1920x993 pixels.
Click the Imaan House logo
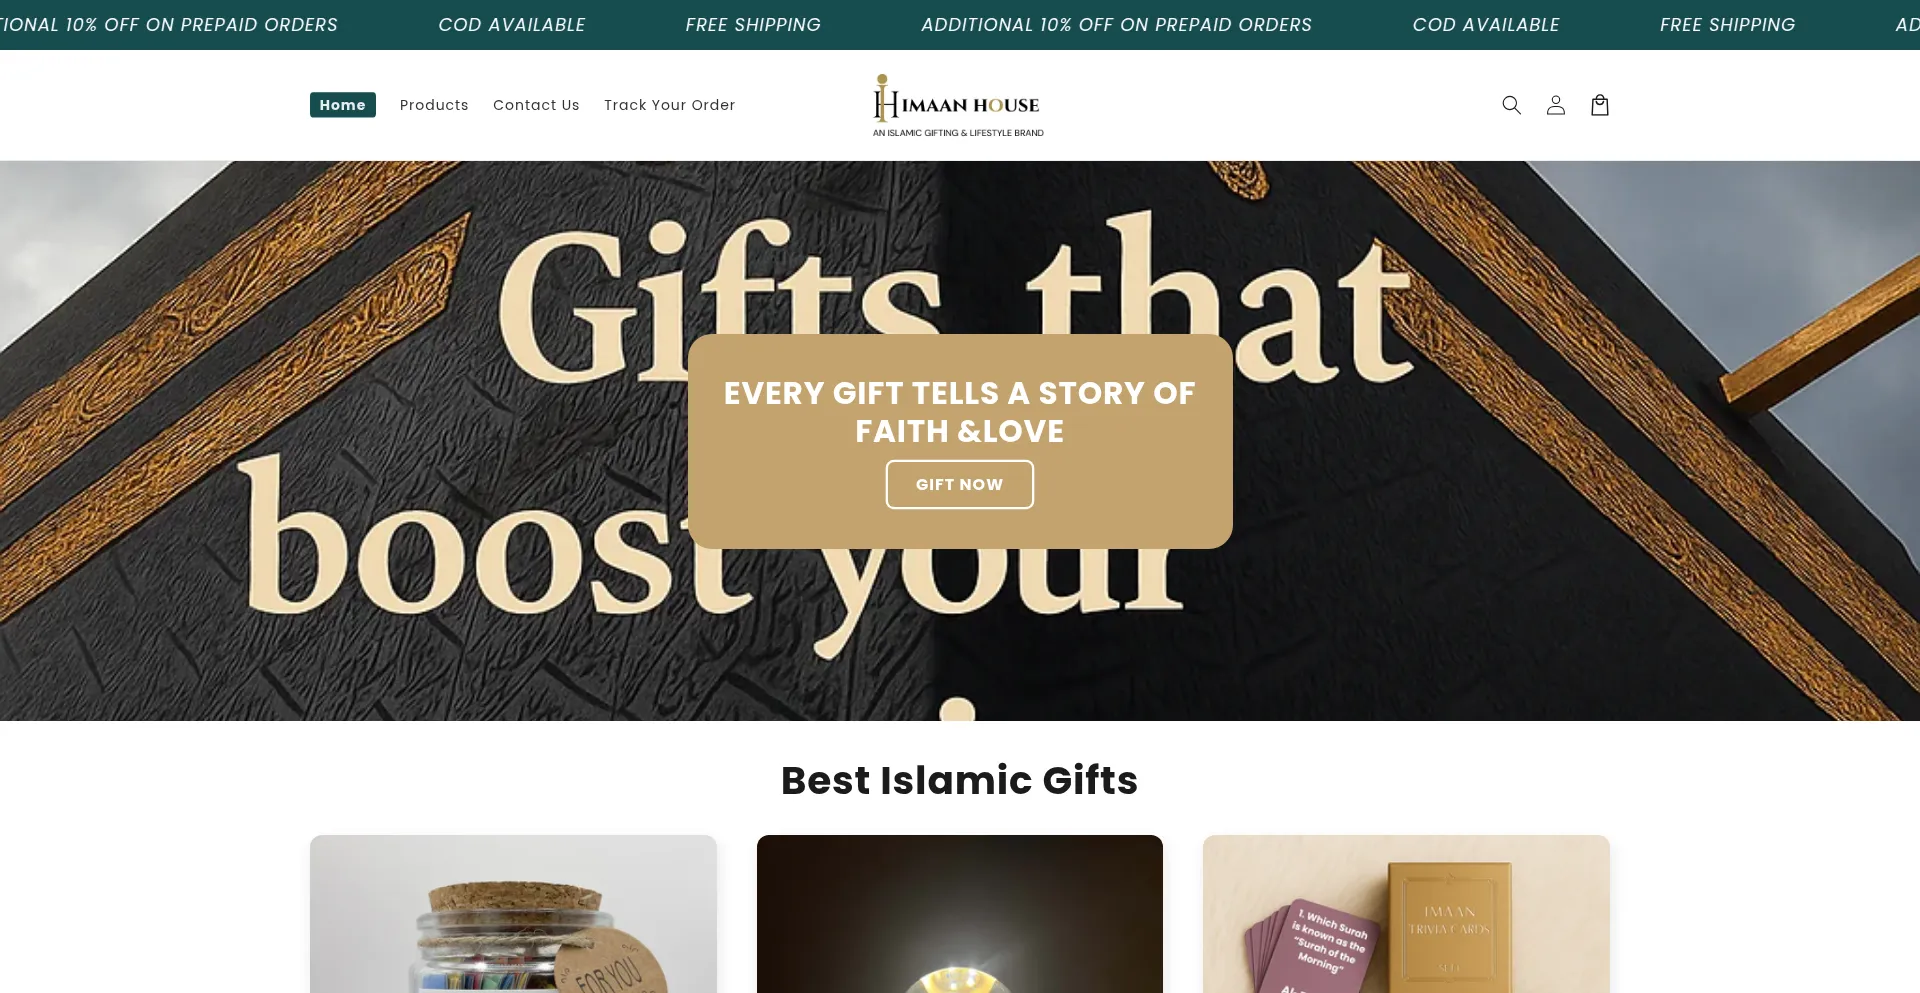[x=958, y=105]
